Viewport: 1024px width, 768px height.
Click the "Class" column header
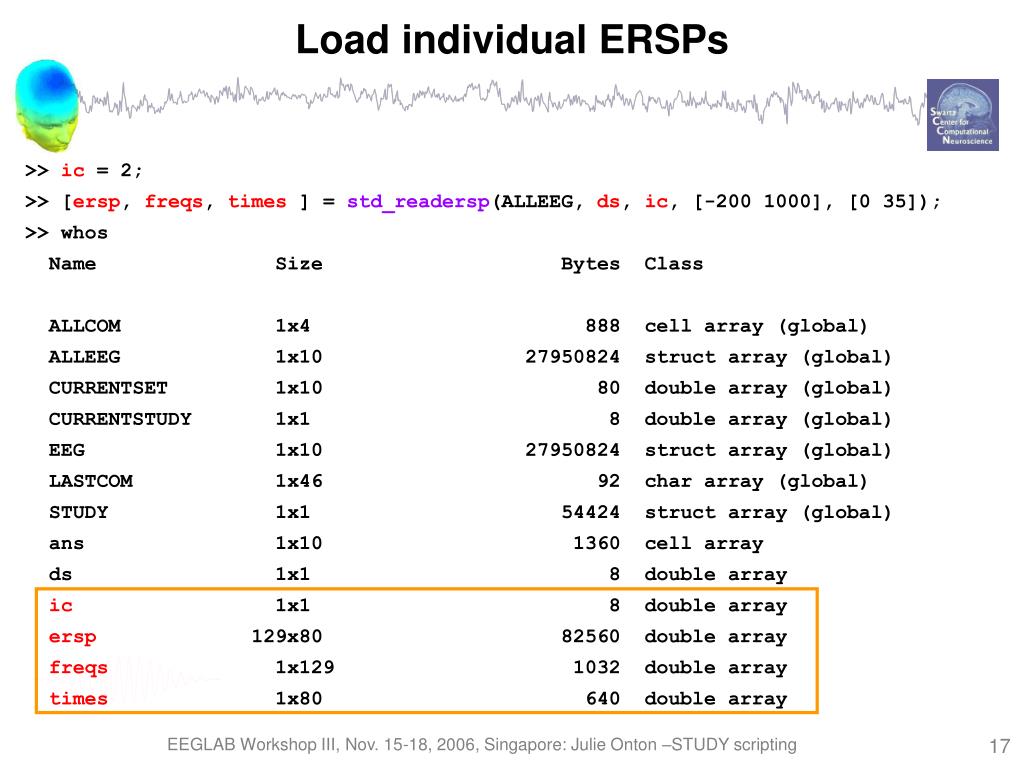pos(674,264)
